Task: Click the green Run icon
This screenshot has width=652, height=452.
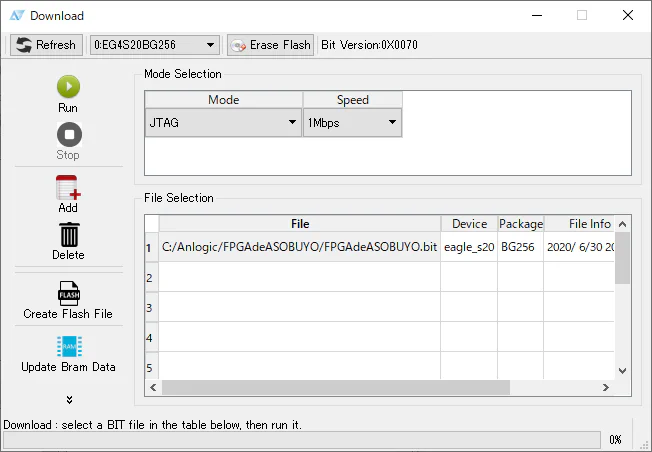Action: (x=68, y=87)
